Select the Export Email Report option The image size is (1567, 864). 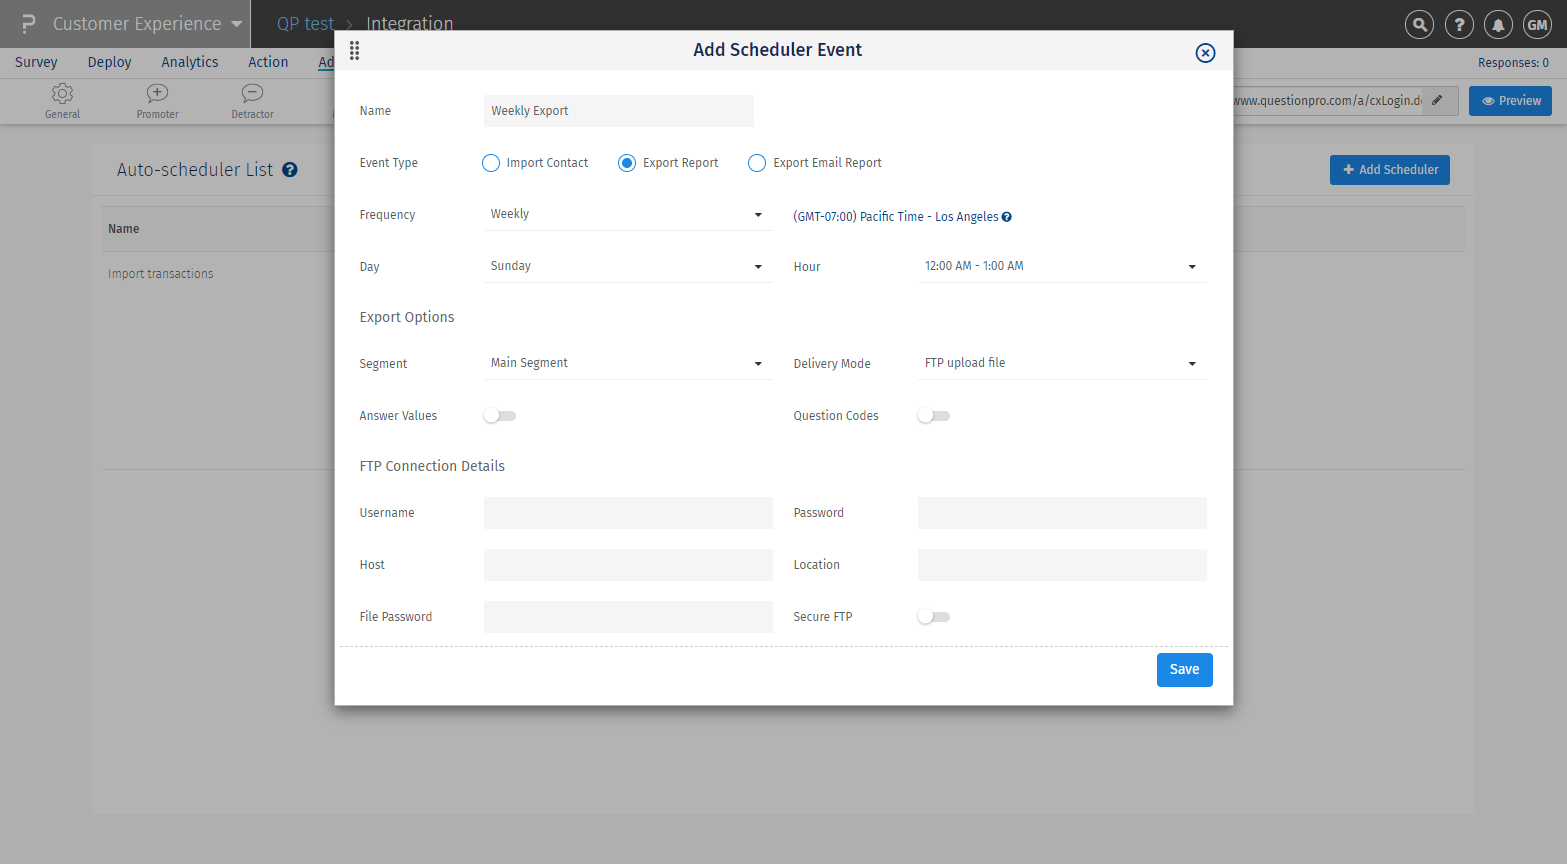(x=757, y=163)
